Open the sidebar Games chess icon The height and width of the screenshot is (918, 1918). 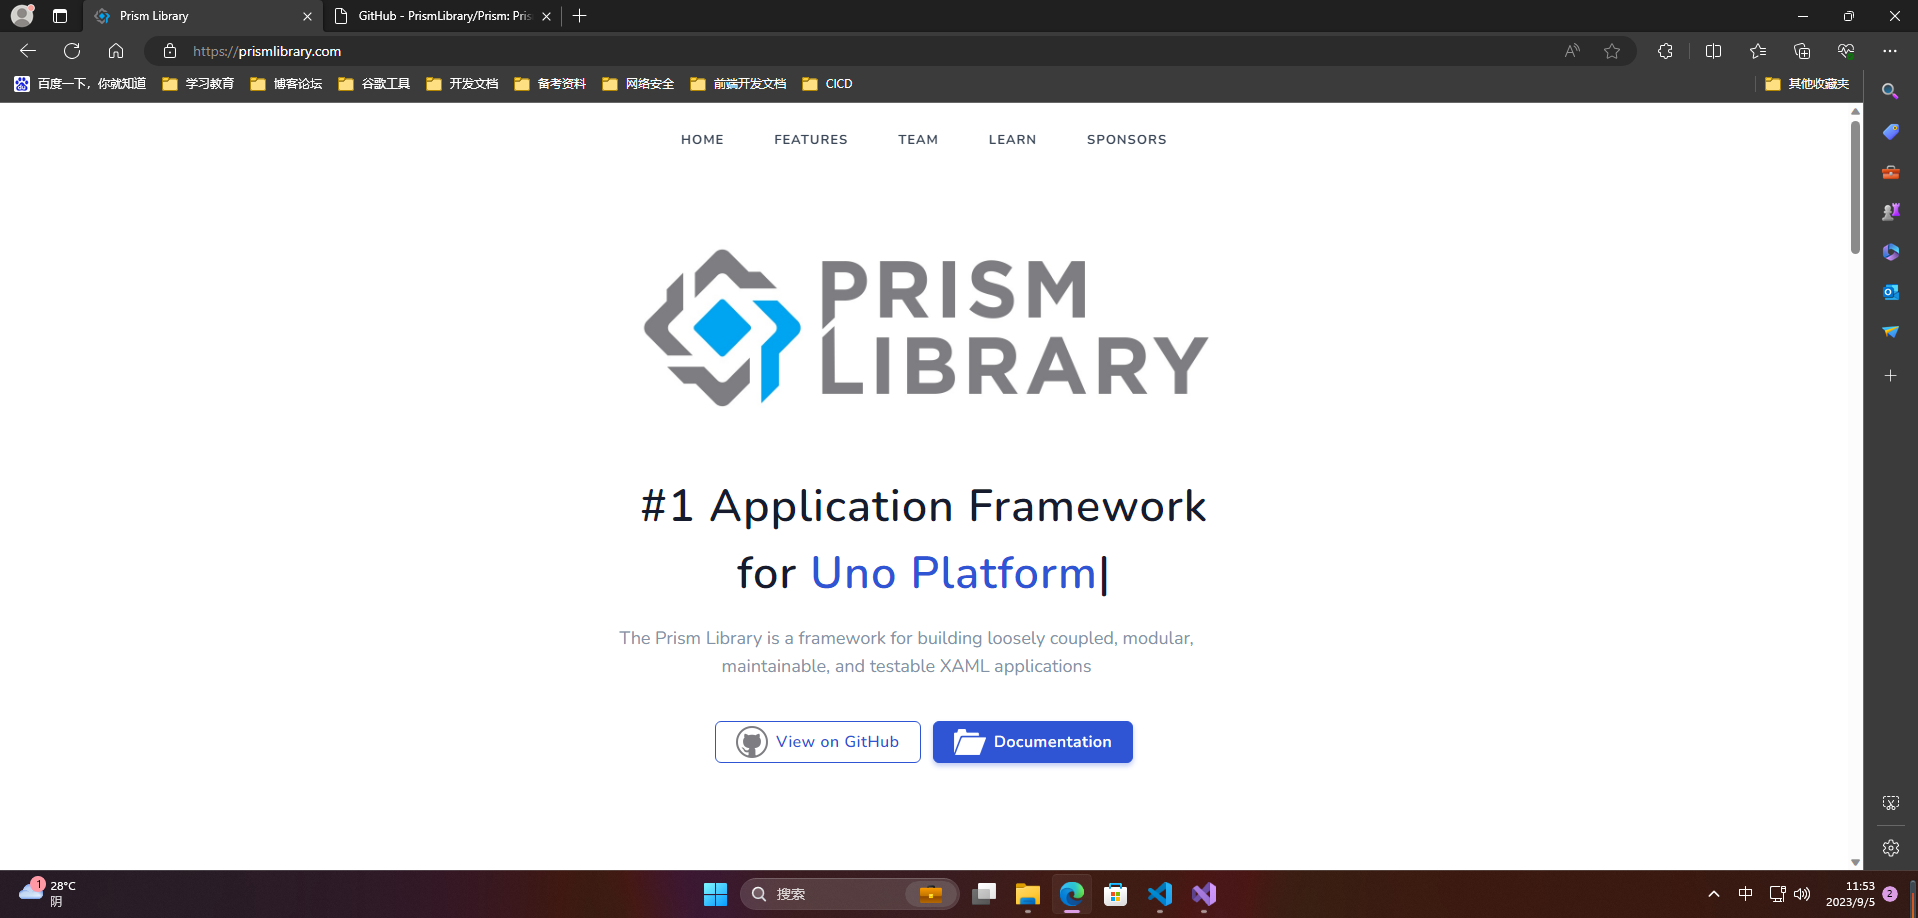coord(1890,212)
